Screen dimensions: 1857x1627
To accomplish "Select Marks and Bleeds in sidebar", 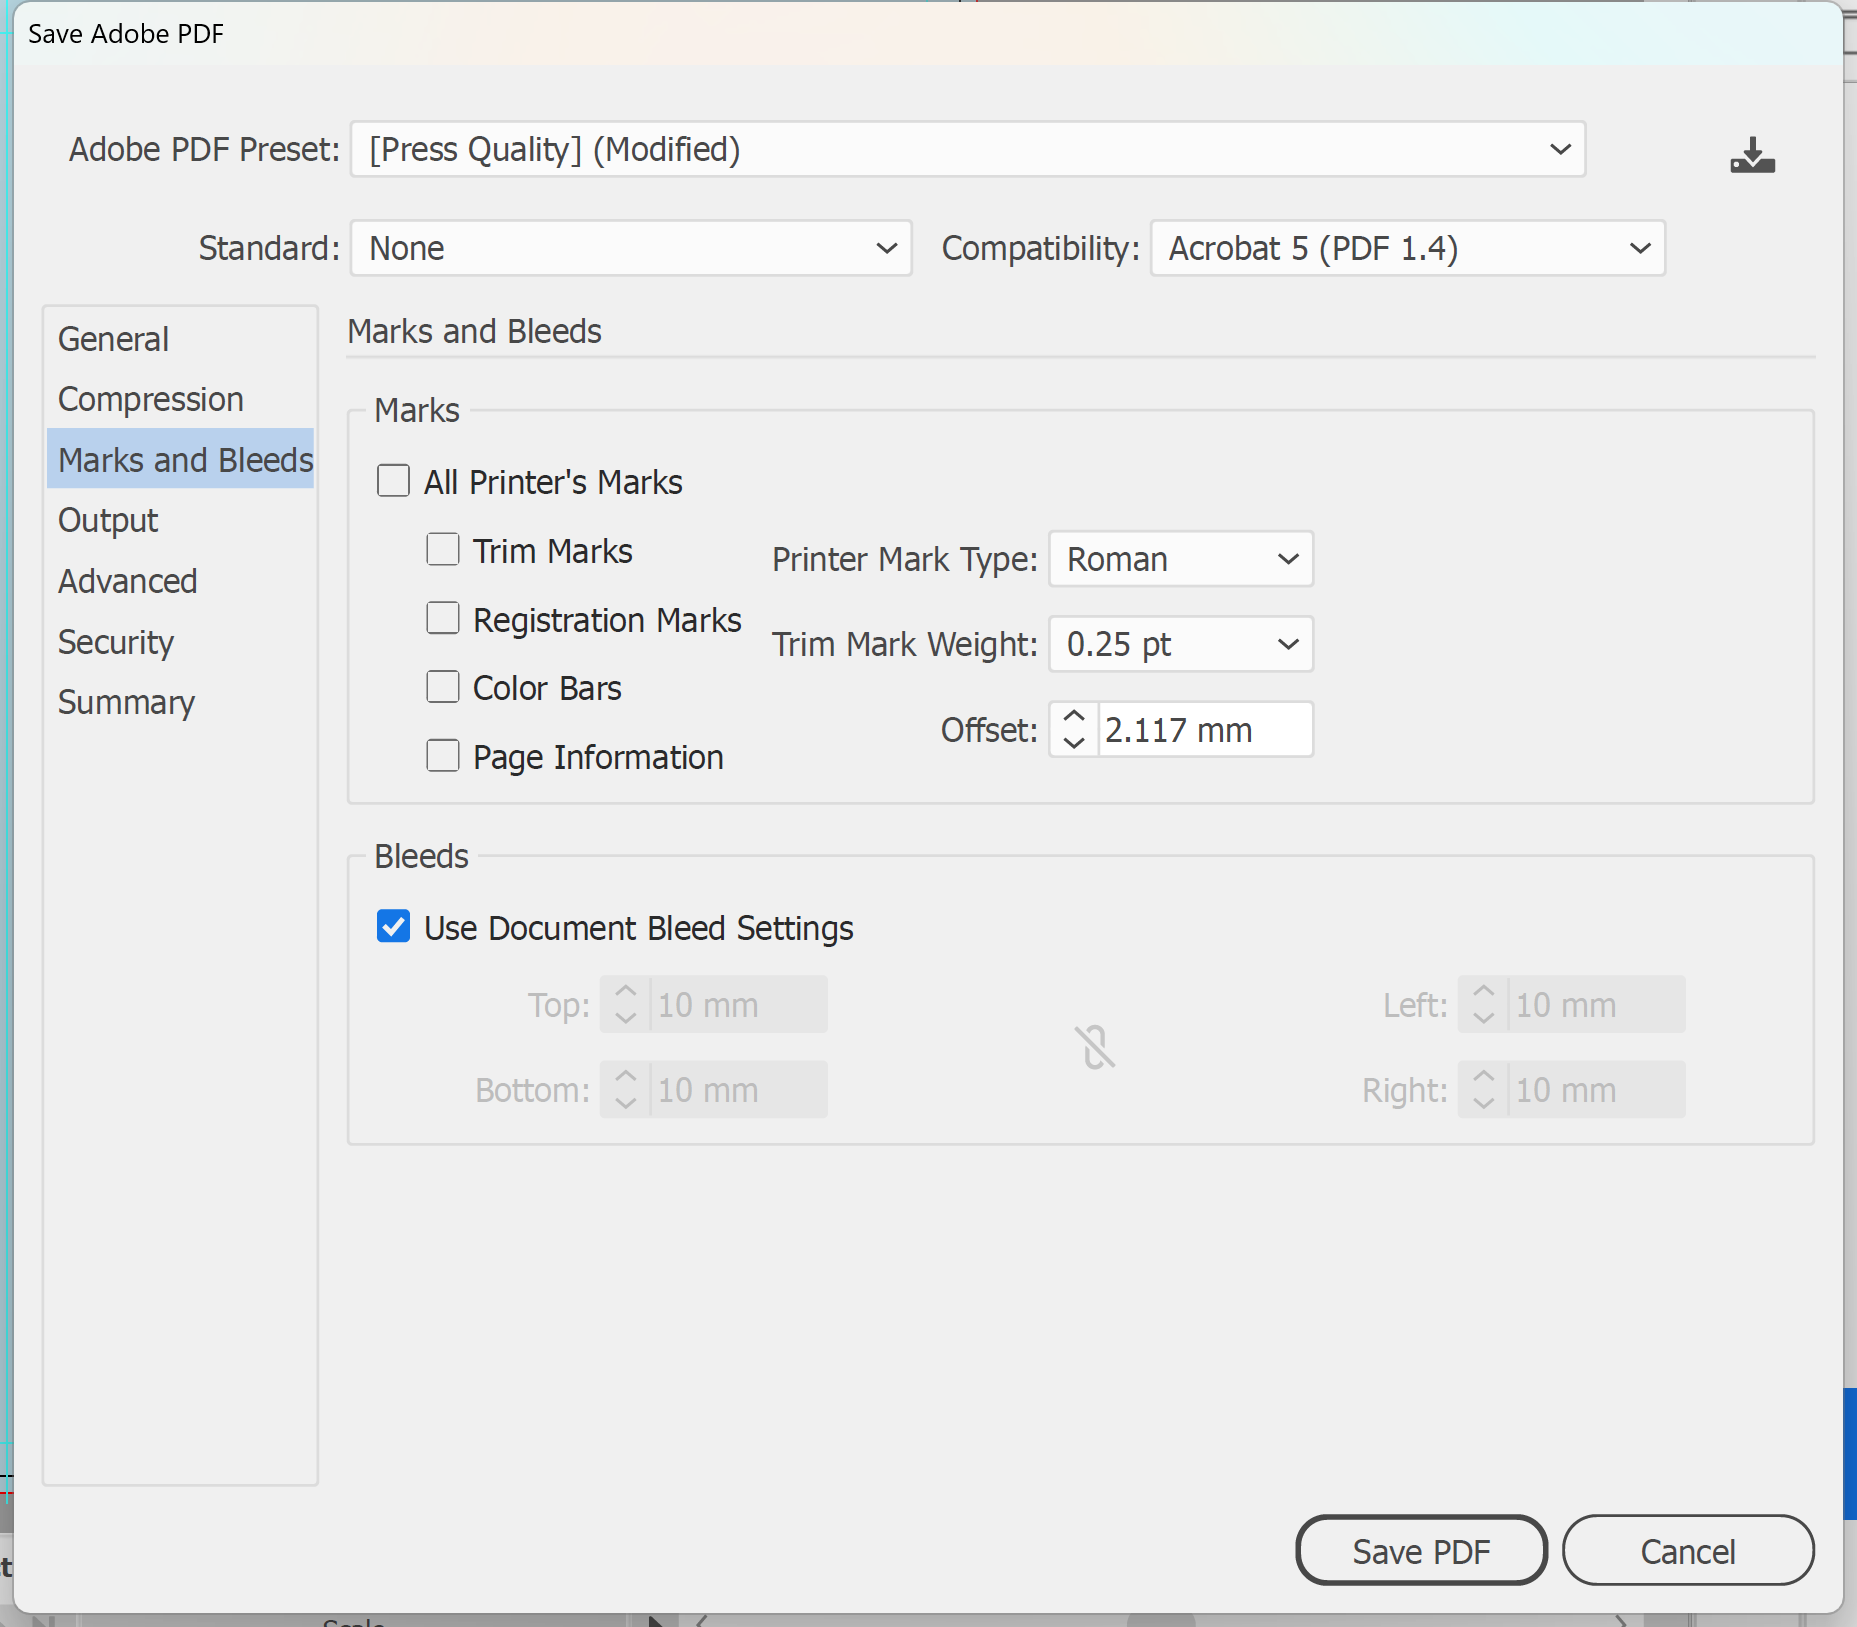I will (180, 459).
